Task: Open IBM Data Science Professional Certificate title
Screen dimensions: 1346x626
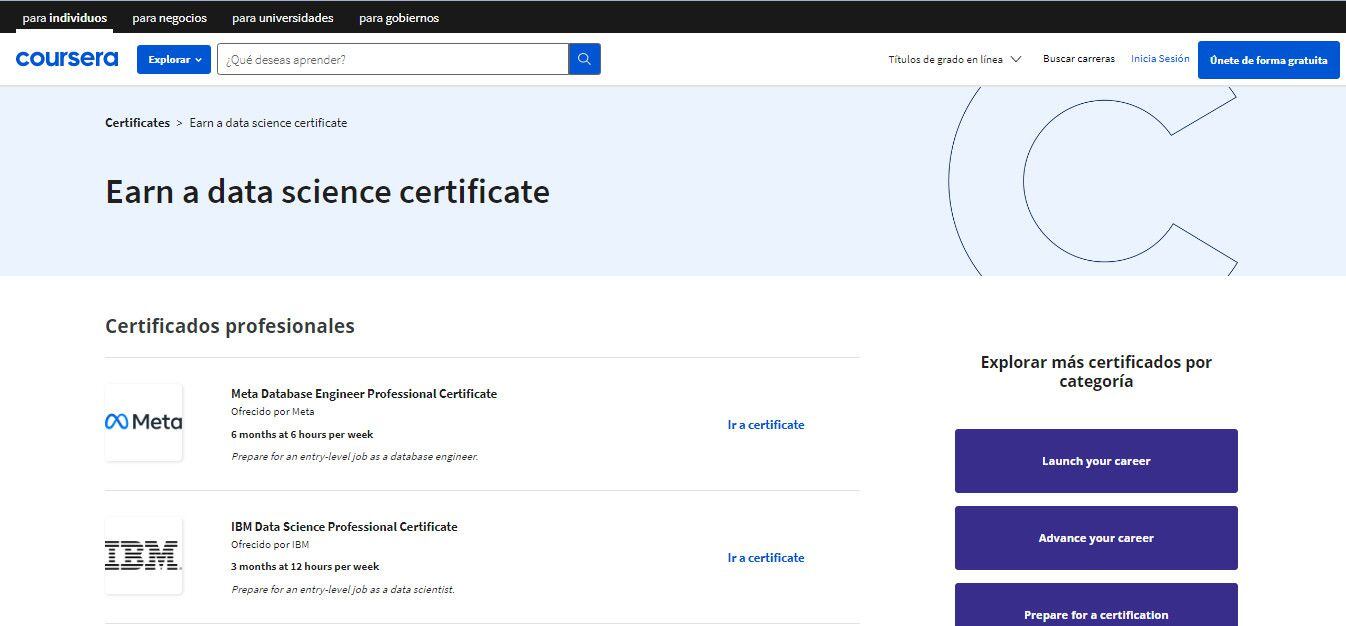Action: coord(344,527)
